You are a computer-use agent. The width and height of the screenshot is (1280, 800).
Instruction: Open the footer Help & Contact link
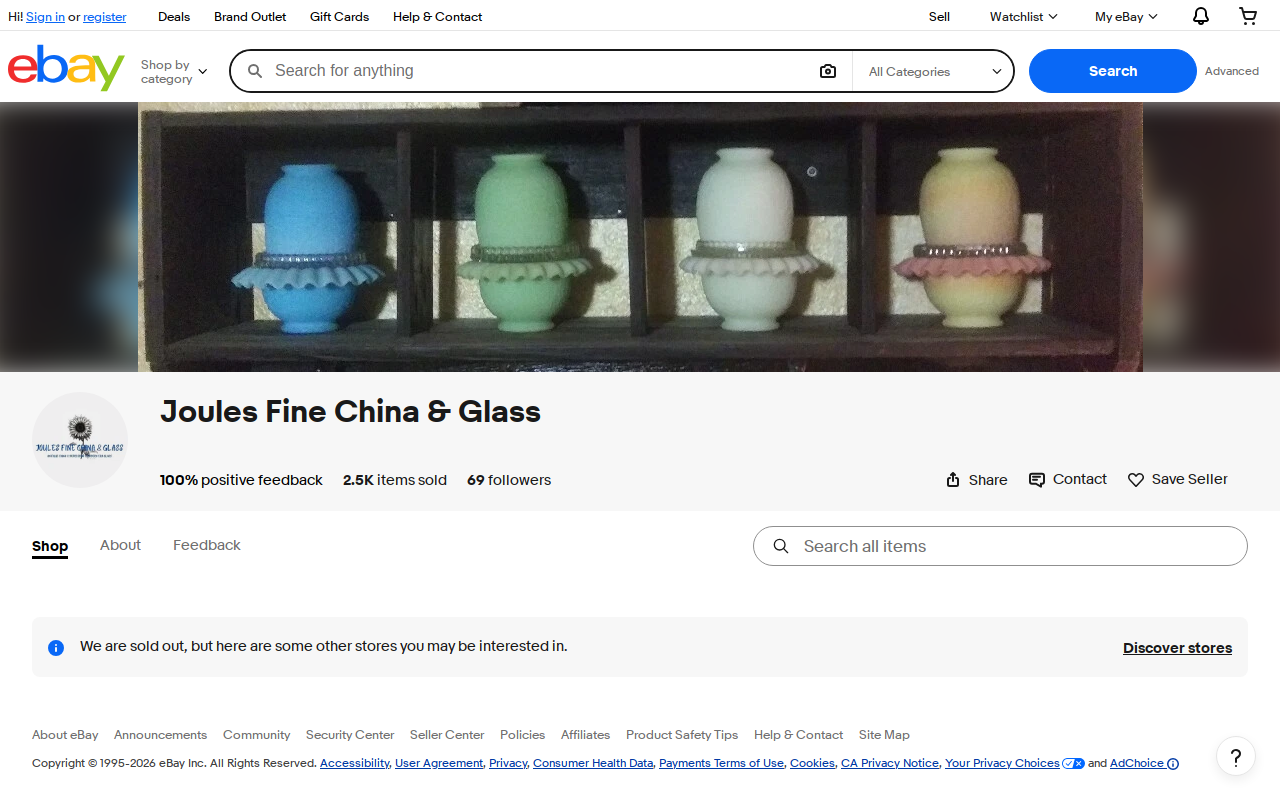(798, 735)
